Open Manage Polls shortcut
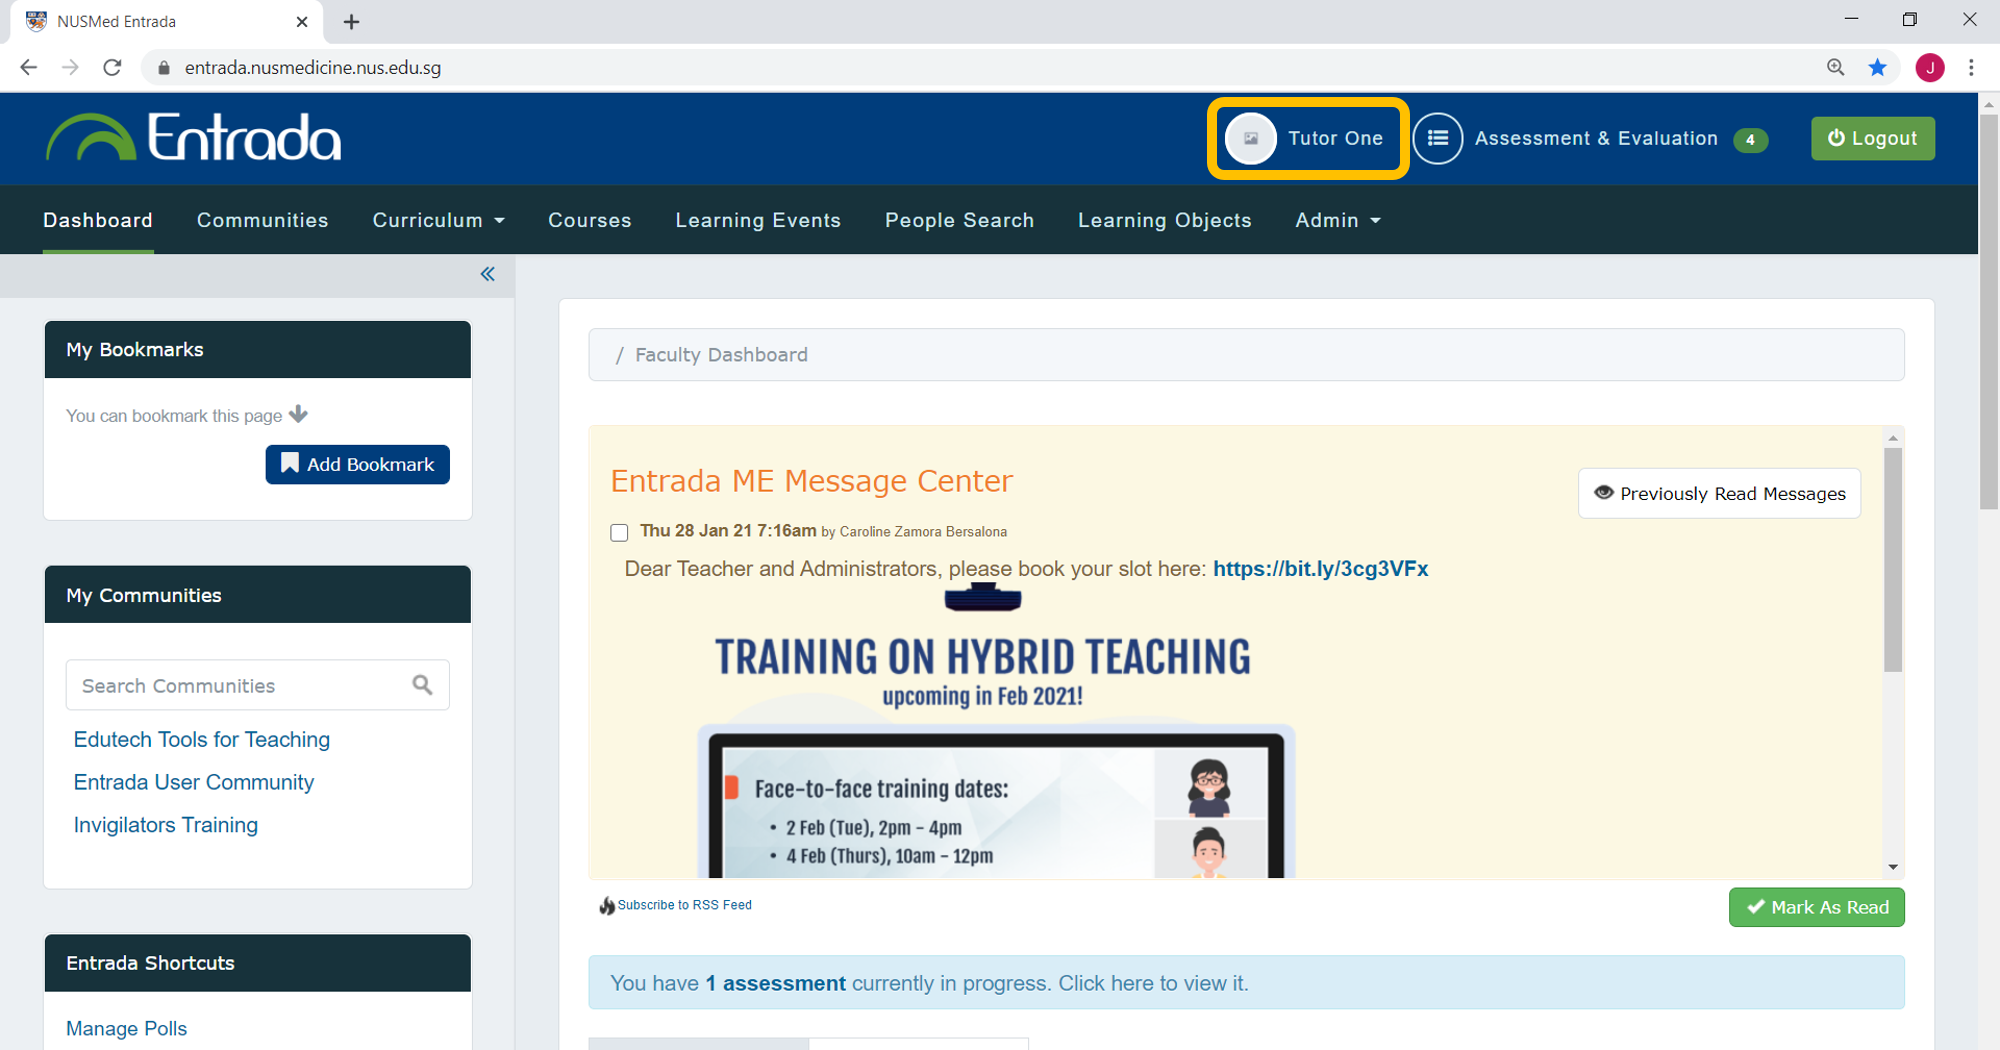Viewport: 2000px width, 1050px height. (126, 1028)
